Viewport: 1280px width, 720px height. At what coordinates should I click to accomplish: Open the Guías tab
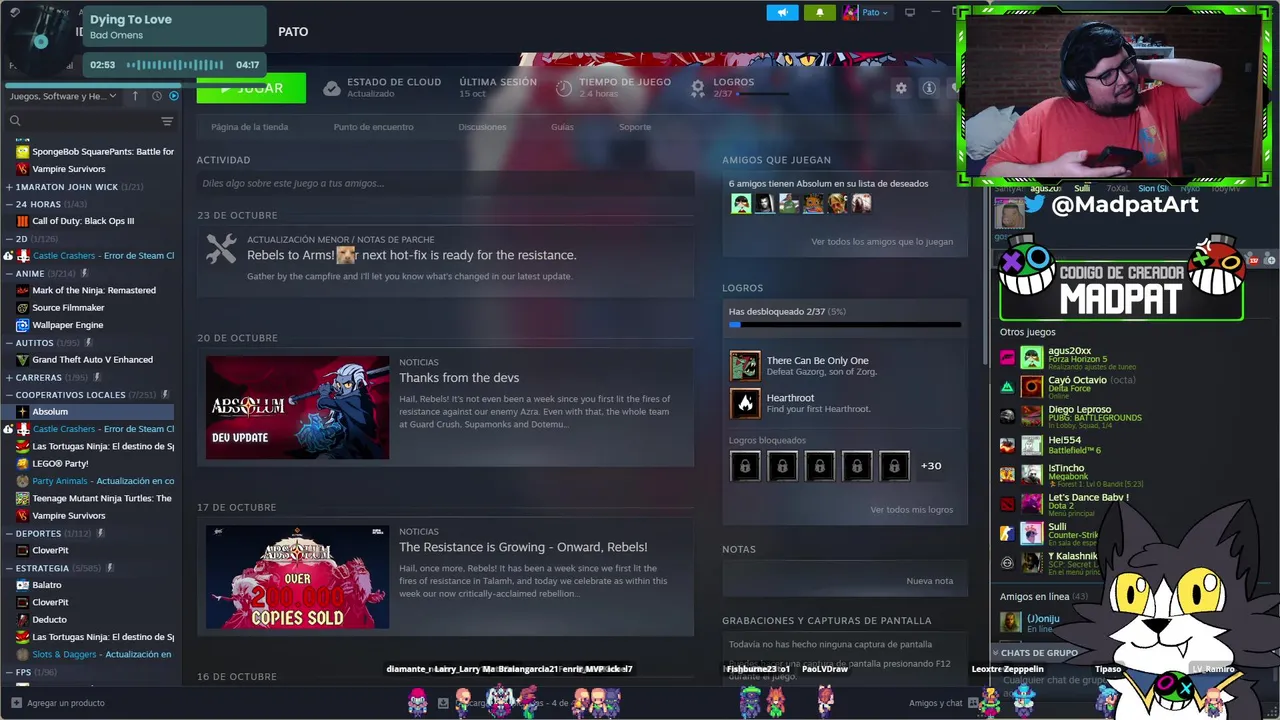562,127
